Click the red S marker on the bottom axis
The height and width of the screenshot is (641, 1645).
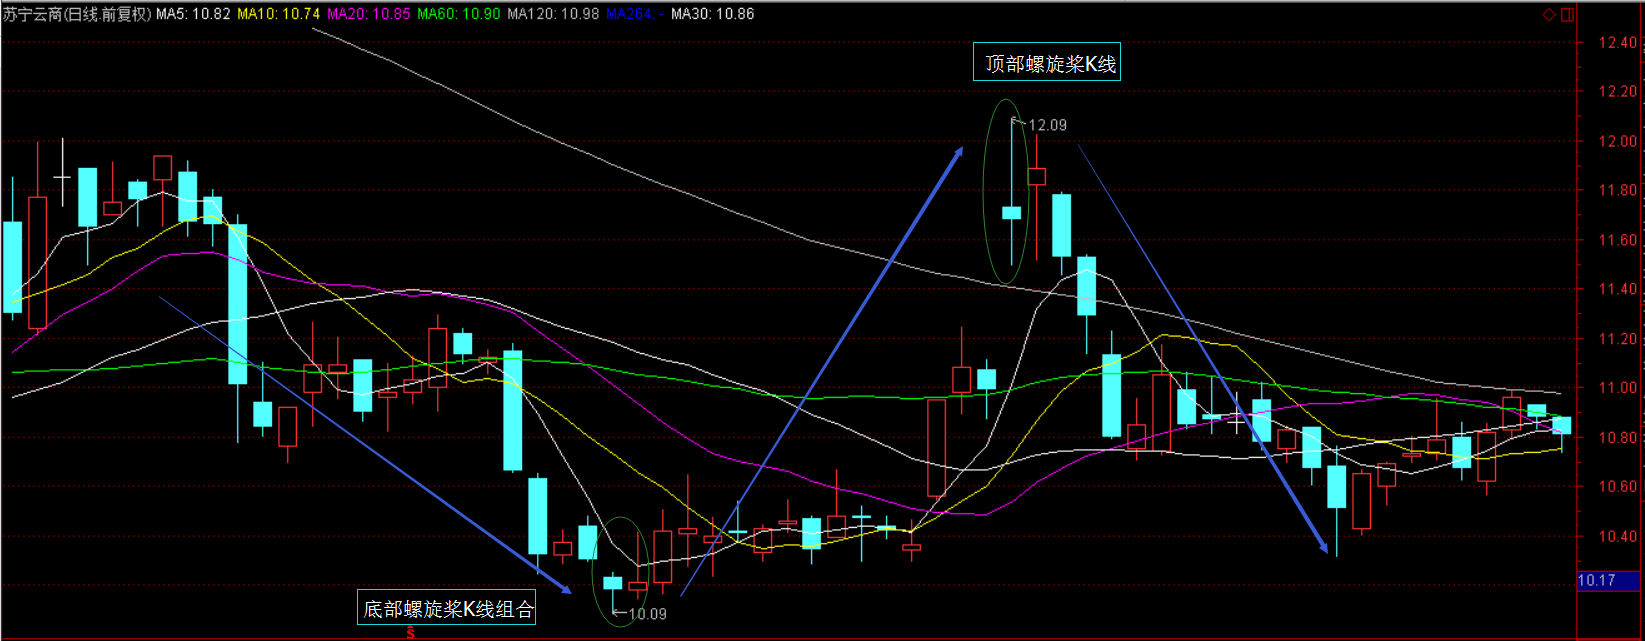410,633
